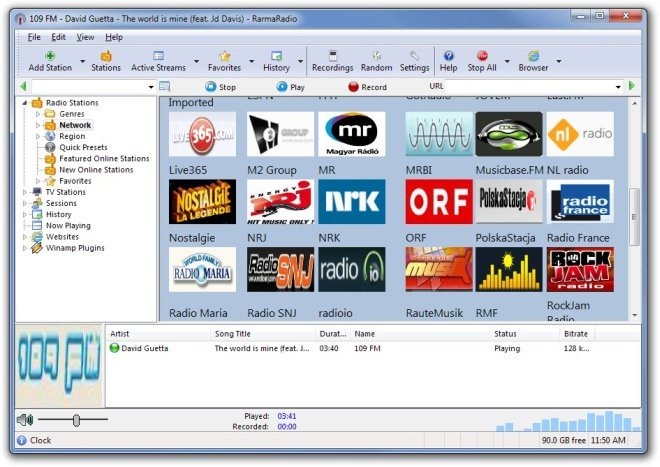Pick a Random station
The width and height of the screenshot is (660, 467).
click(x=376, y=61)
